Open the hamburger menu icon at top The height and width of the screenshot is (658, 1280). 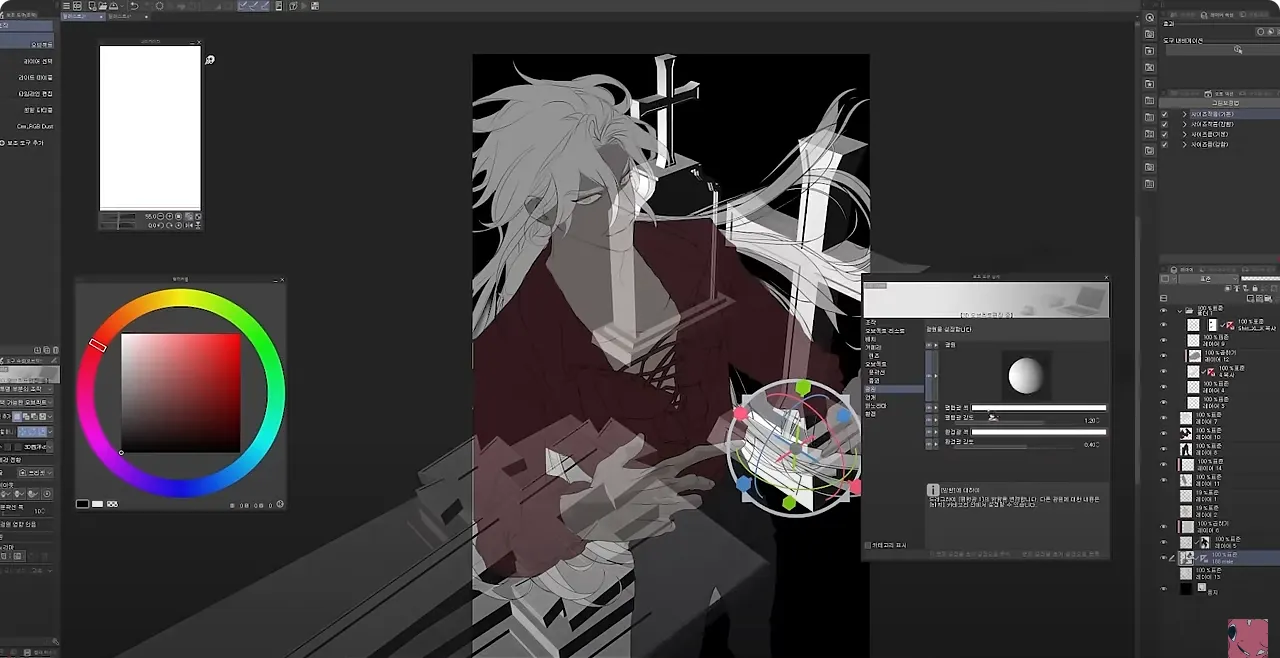pos(65,6)
